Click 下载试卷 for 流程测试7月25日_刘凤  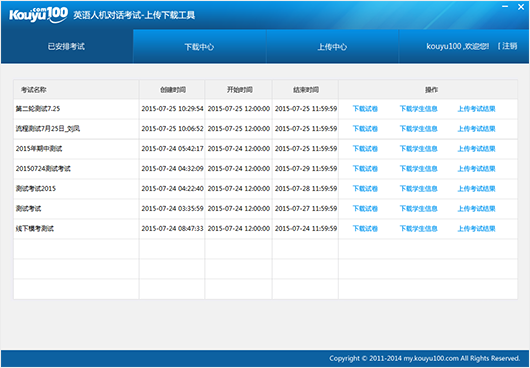pos(365,129)
